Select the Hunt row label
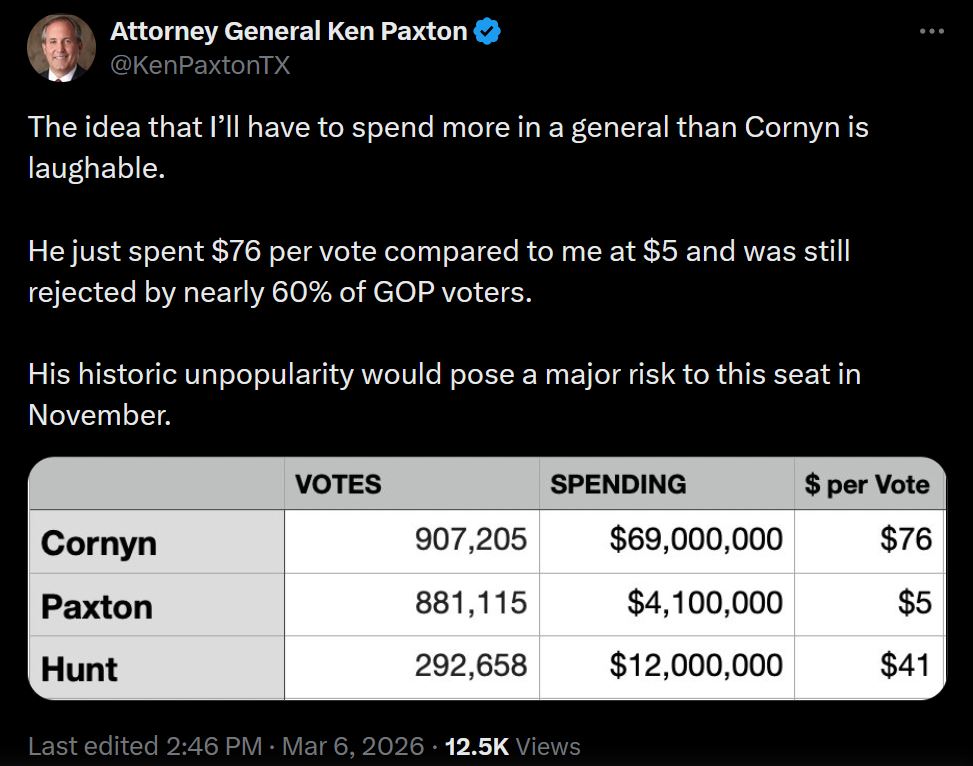 pyautogui.click(x=80, y=668)
